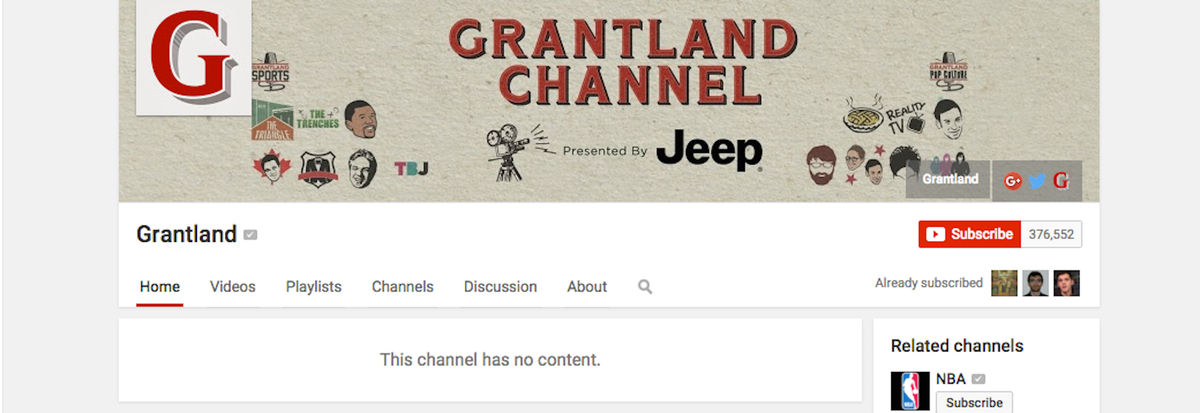Click the channel search magnifier icon

[645, 287]
